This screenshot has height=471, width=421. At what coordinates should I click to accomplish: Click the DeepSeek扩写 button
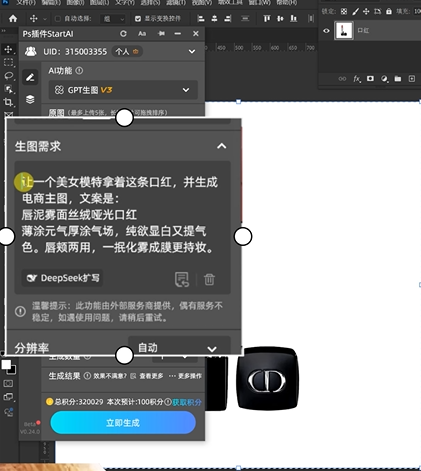pyautogui.click(x=62, y=278)
